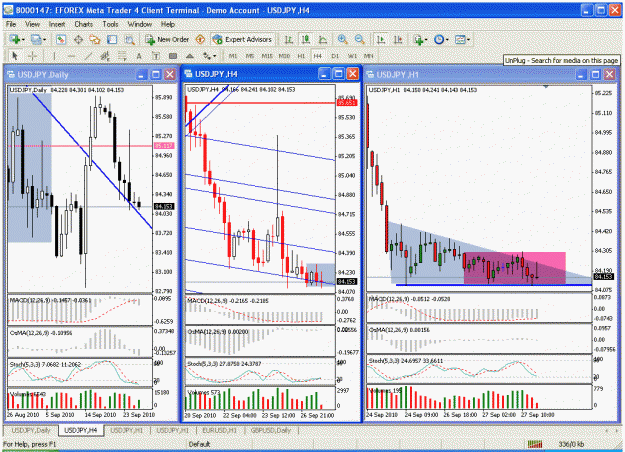Select the Text Label 'T' tool
The height and width of the screenshot is (452, 625).
pos(156,56)
